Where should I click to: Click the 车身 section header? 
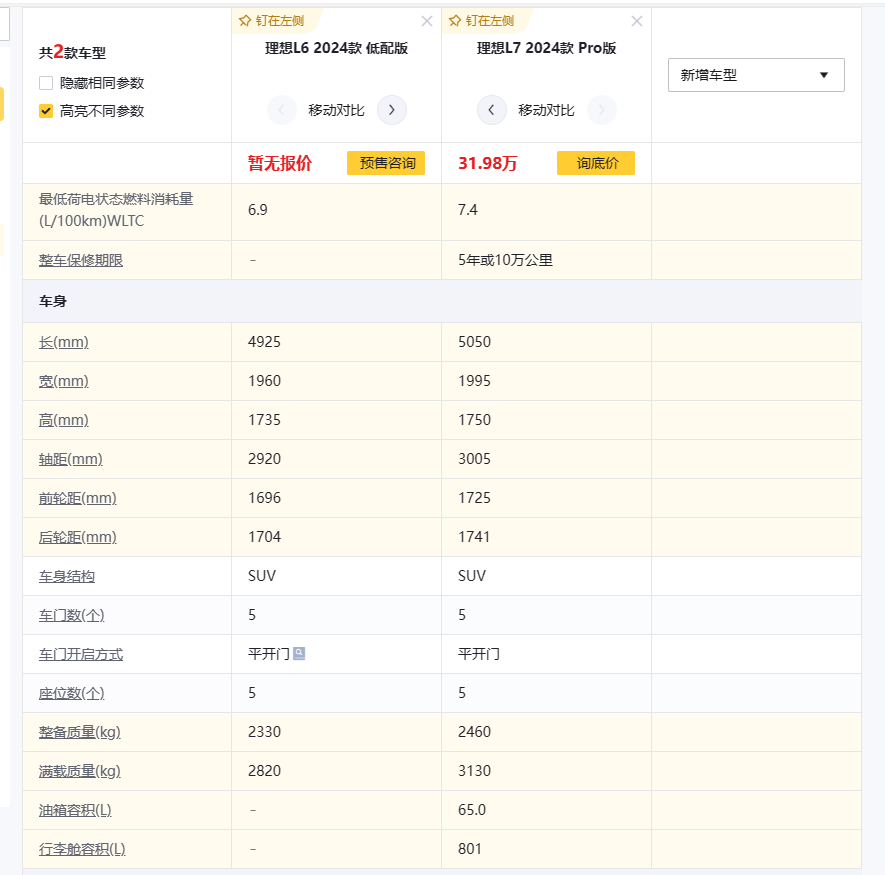click(x=52, y=301)
